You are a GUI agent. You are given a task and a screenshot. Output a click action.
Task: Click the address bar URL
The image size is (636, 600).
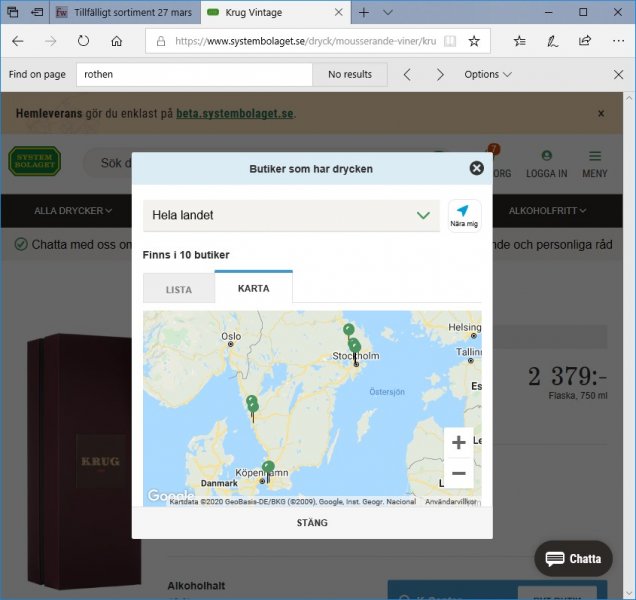point(306,41)
